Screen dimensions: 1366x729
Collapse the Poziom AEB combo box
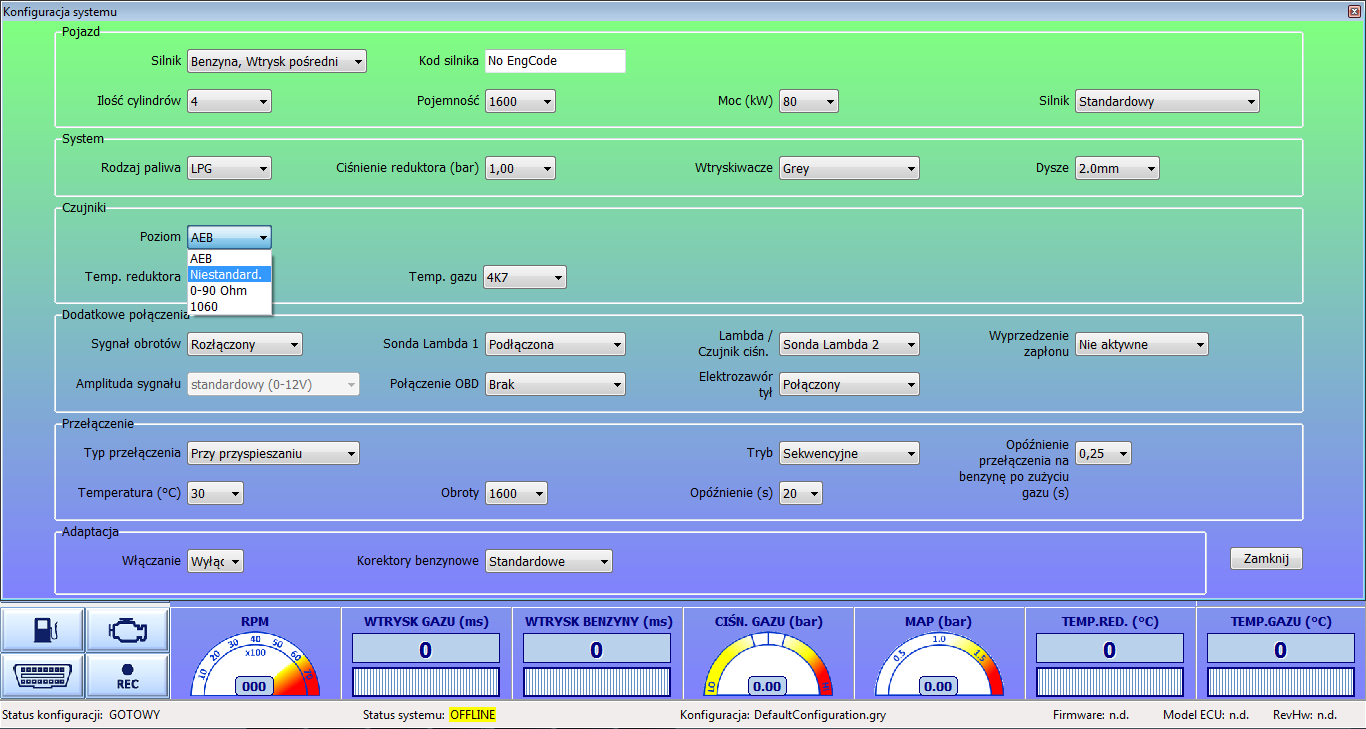point(229,237)
